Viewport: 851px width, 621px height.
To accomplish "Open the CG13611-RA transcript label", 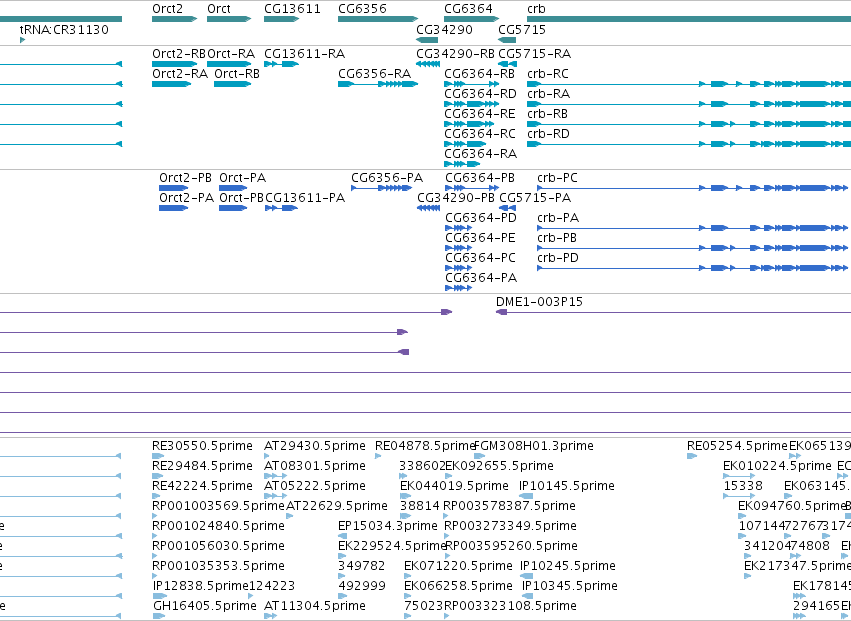I will coord(304,54).
